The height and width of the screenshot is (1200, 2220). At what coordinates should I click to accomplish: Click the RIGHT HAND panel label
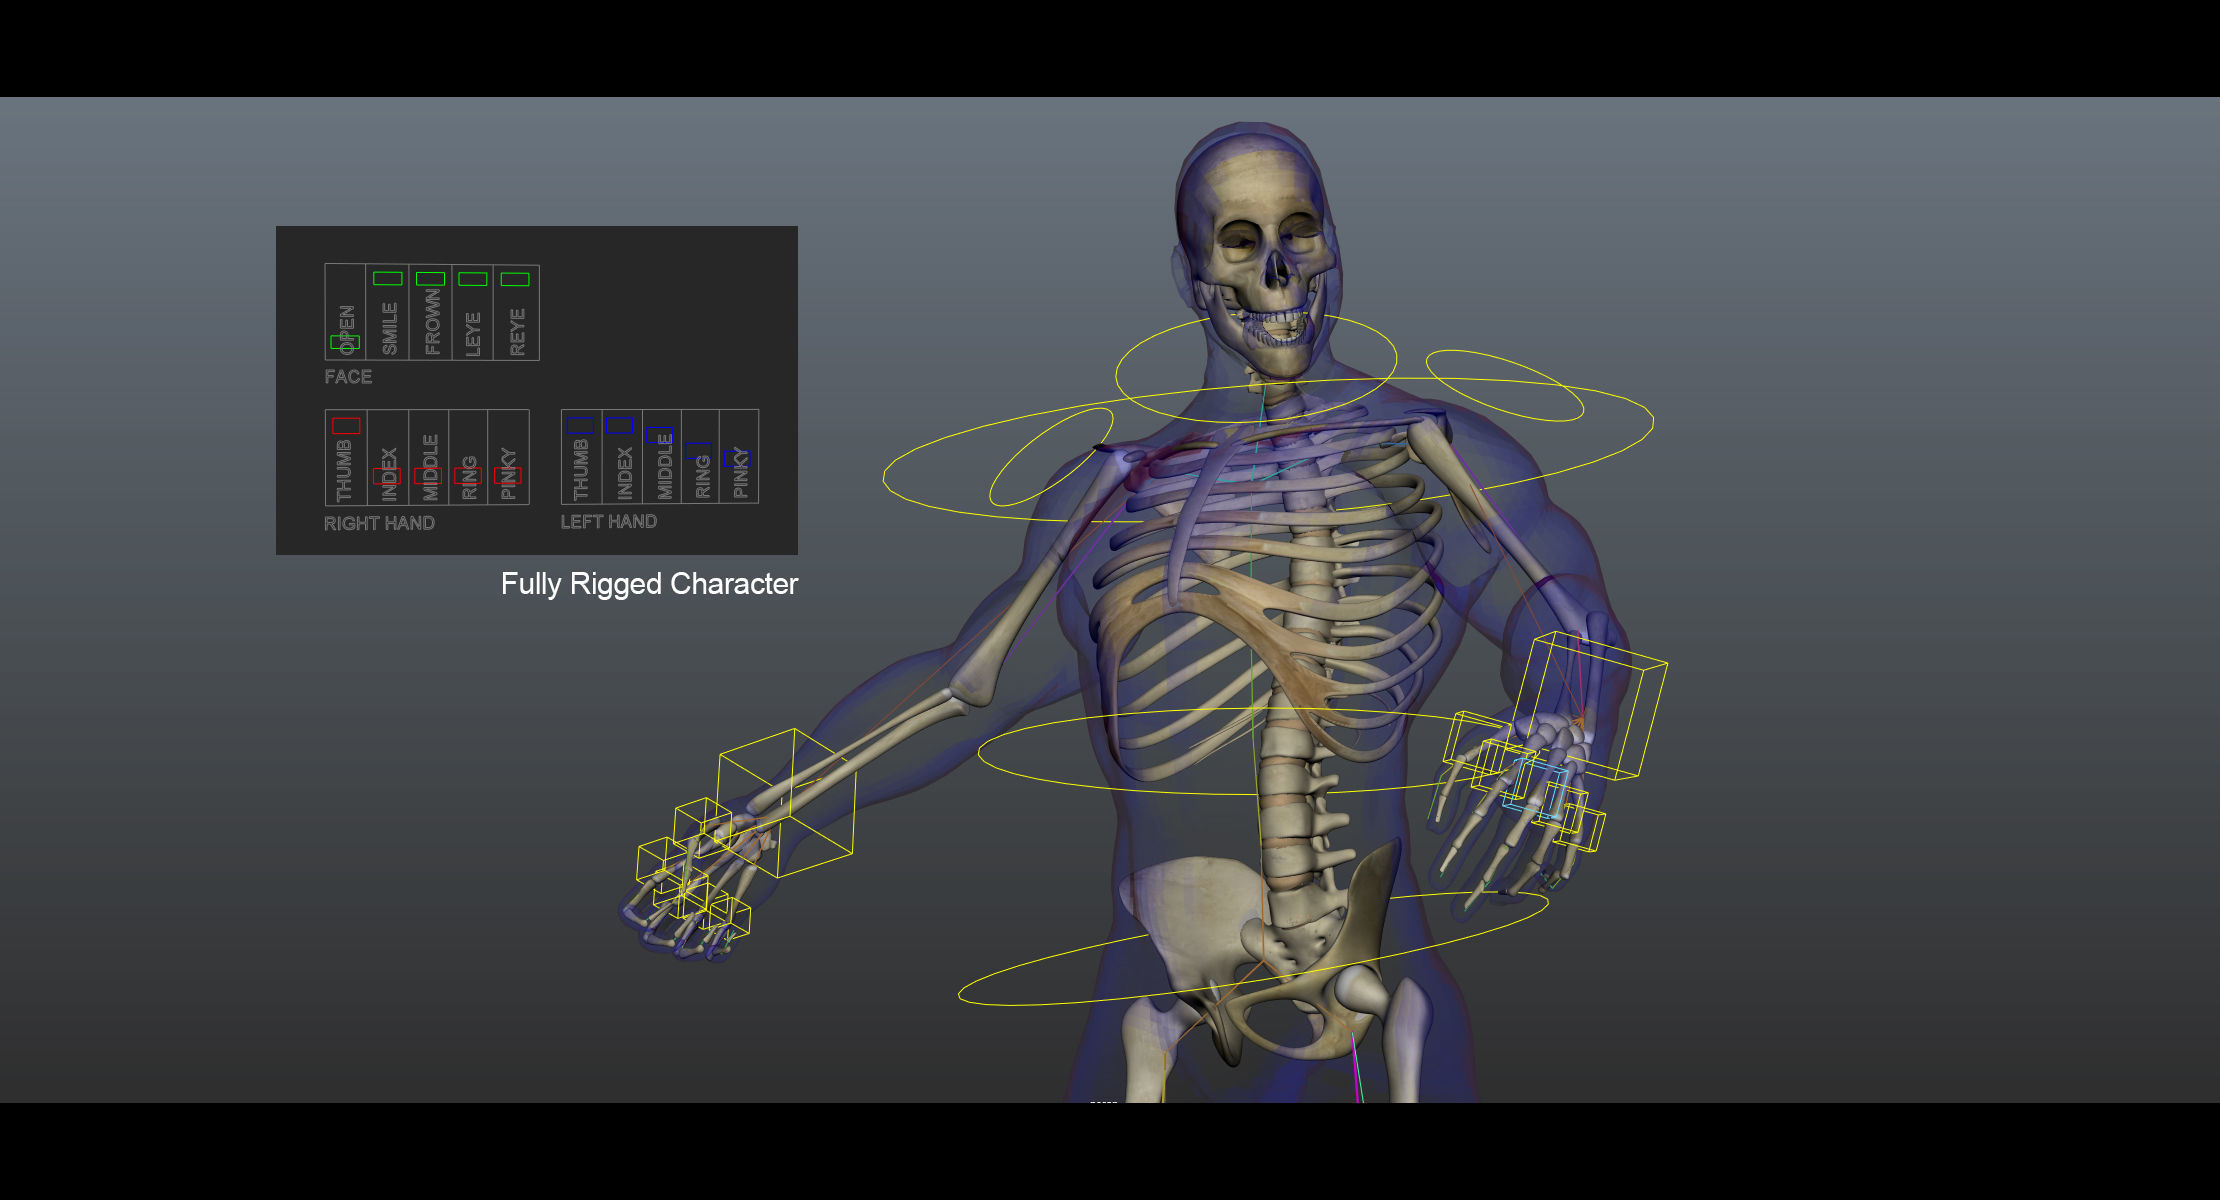pyautogui.click(x=379, y=523)
